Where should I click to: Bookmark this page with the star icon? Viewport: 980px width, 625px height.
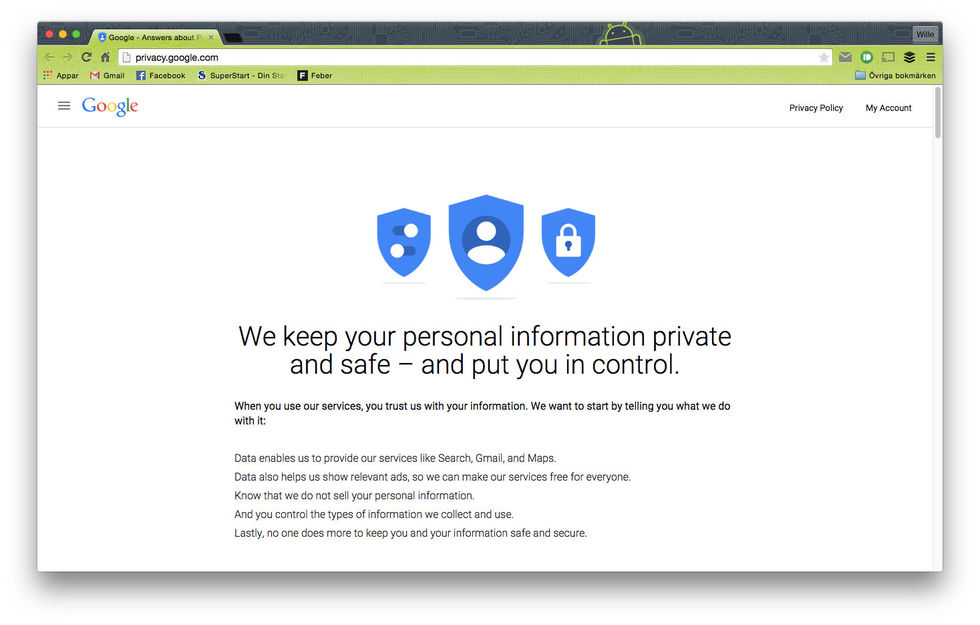[824, 57]
